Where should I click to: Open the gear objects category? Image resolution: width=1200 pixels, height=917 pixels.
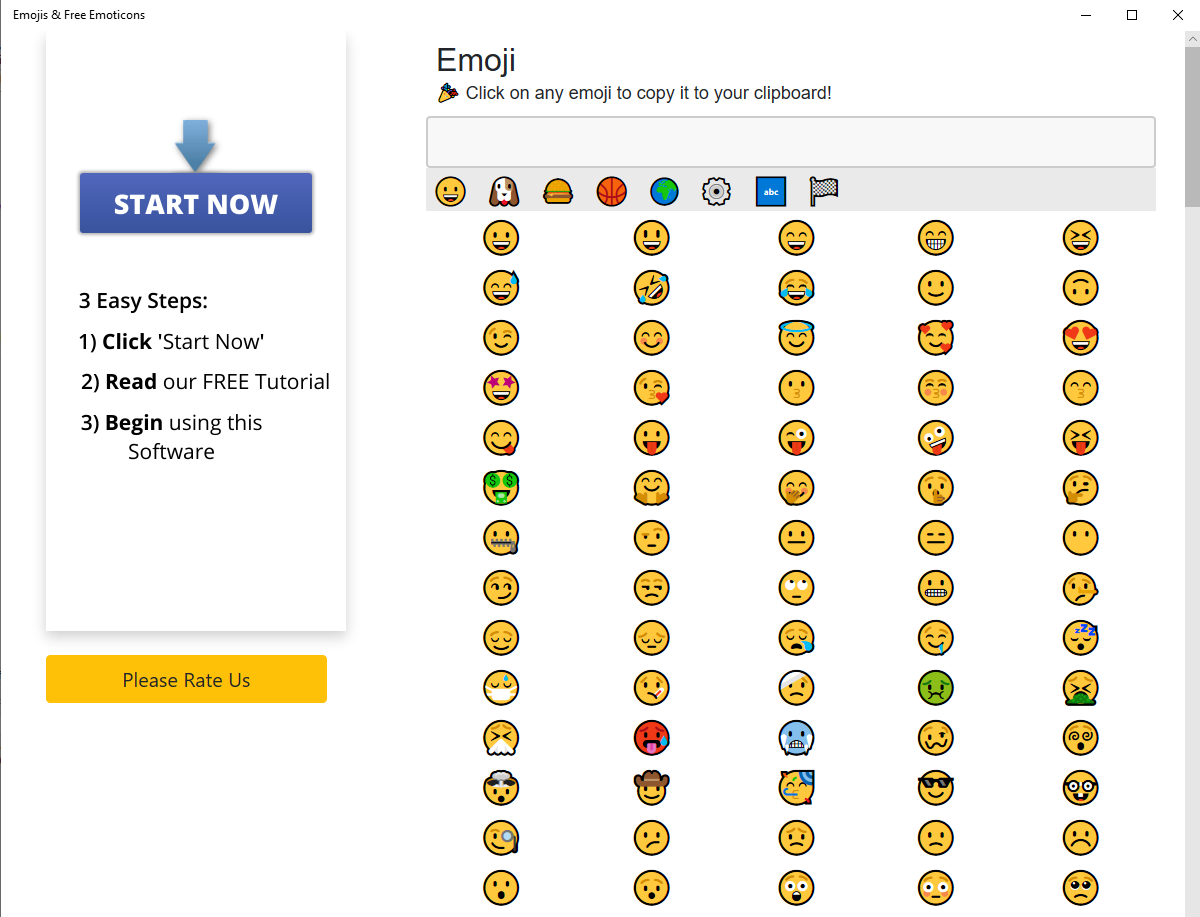pyautogui.click(x=716, y=190)
